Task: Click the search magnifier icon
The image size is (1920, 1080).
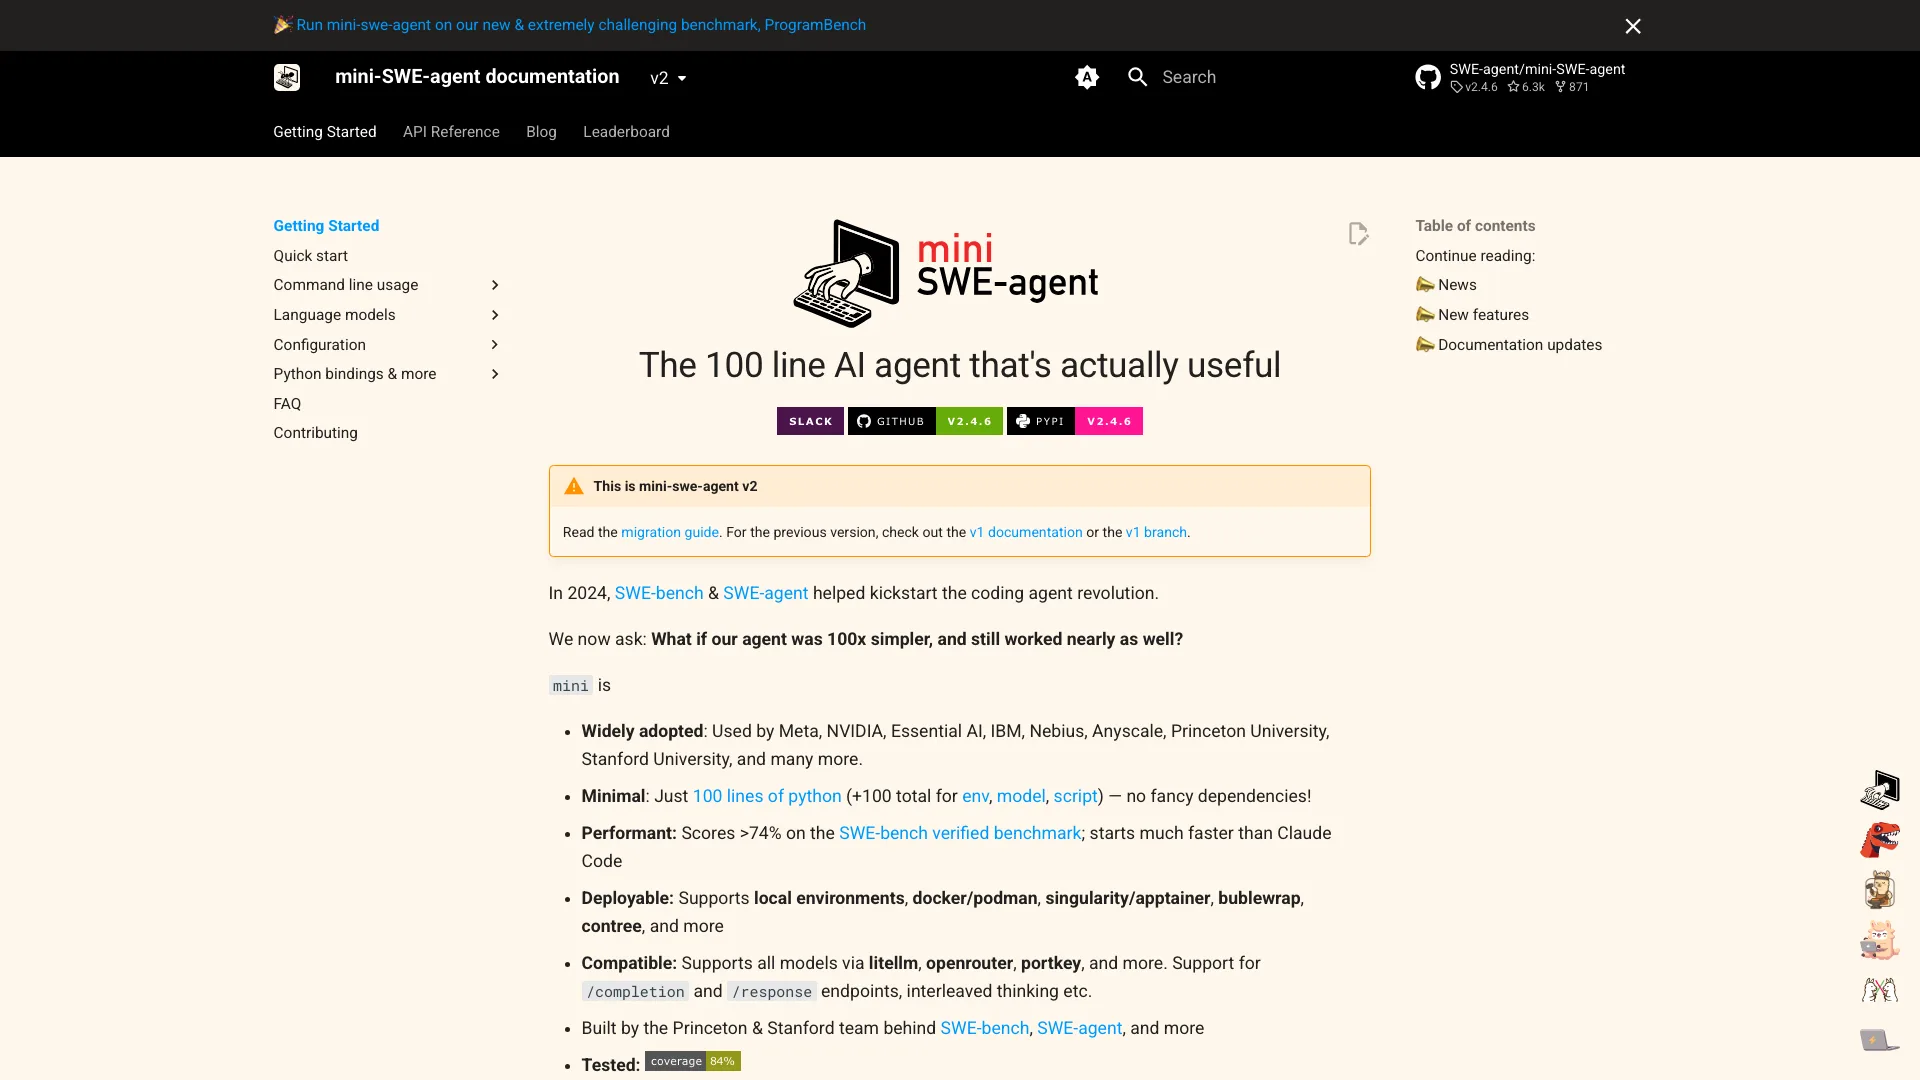Action: (x=1137, y=77)
